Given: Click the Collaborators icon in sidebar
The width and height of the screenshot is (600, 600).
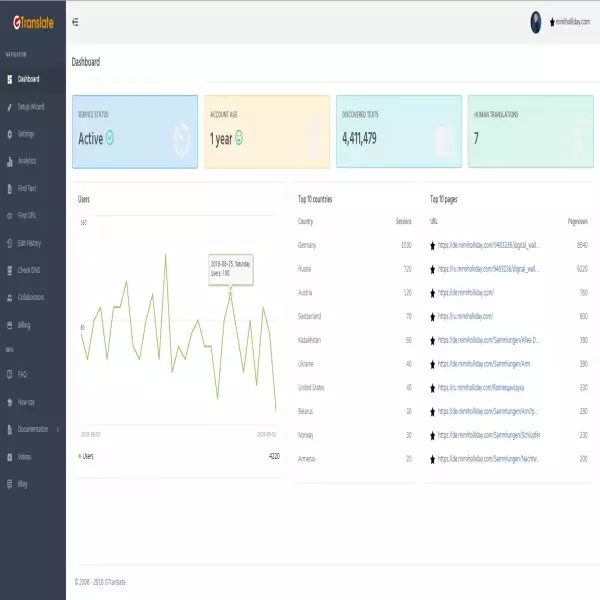Looking at the screenshot, I should tap(9, 297).
